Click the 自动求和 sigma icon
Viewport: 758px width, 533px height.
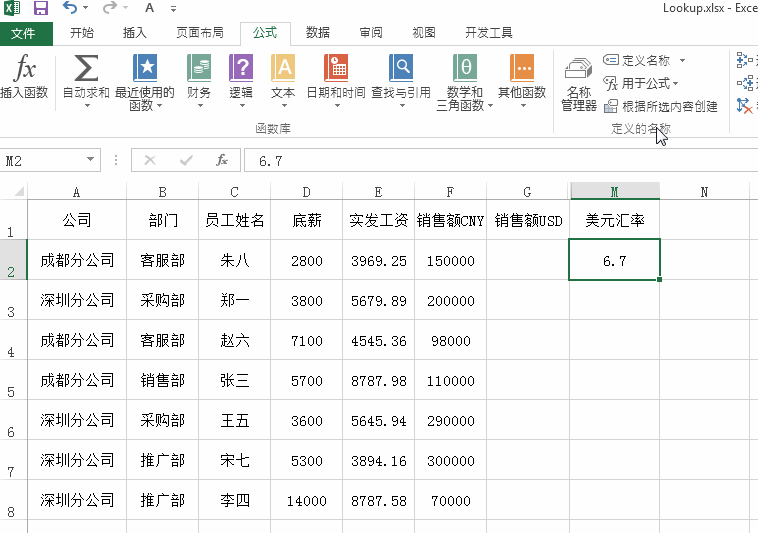(86, 68)
